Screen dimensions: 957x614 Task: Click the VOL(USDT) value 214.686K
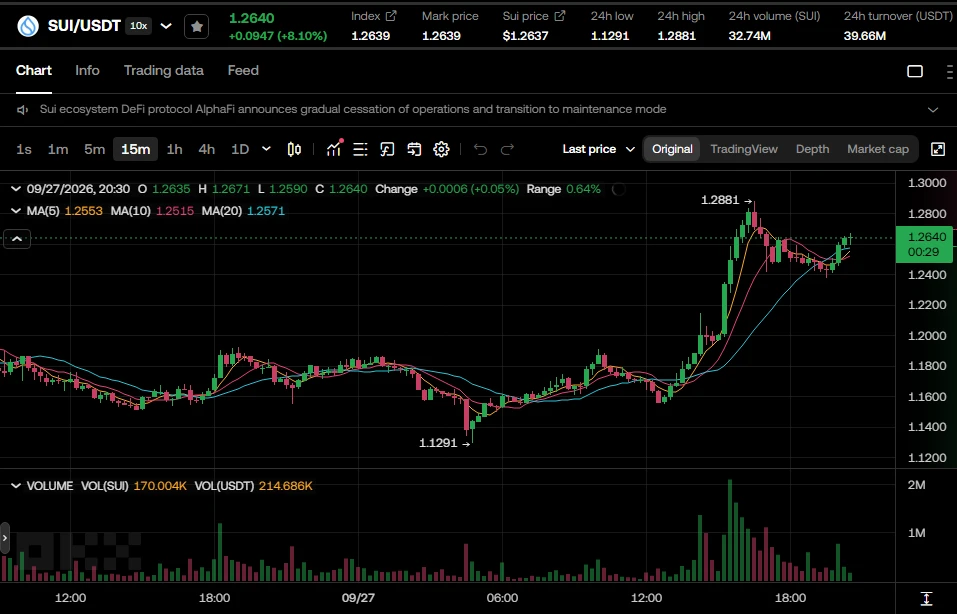point(286,486)
